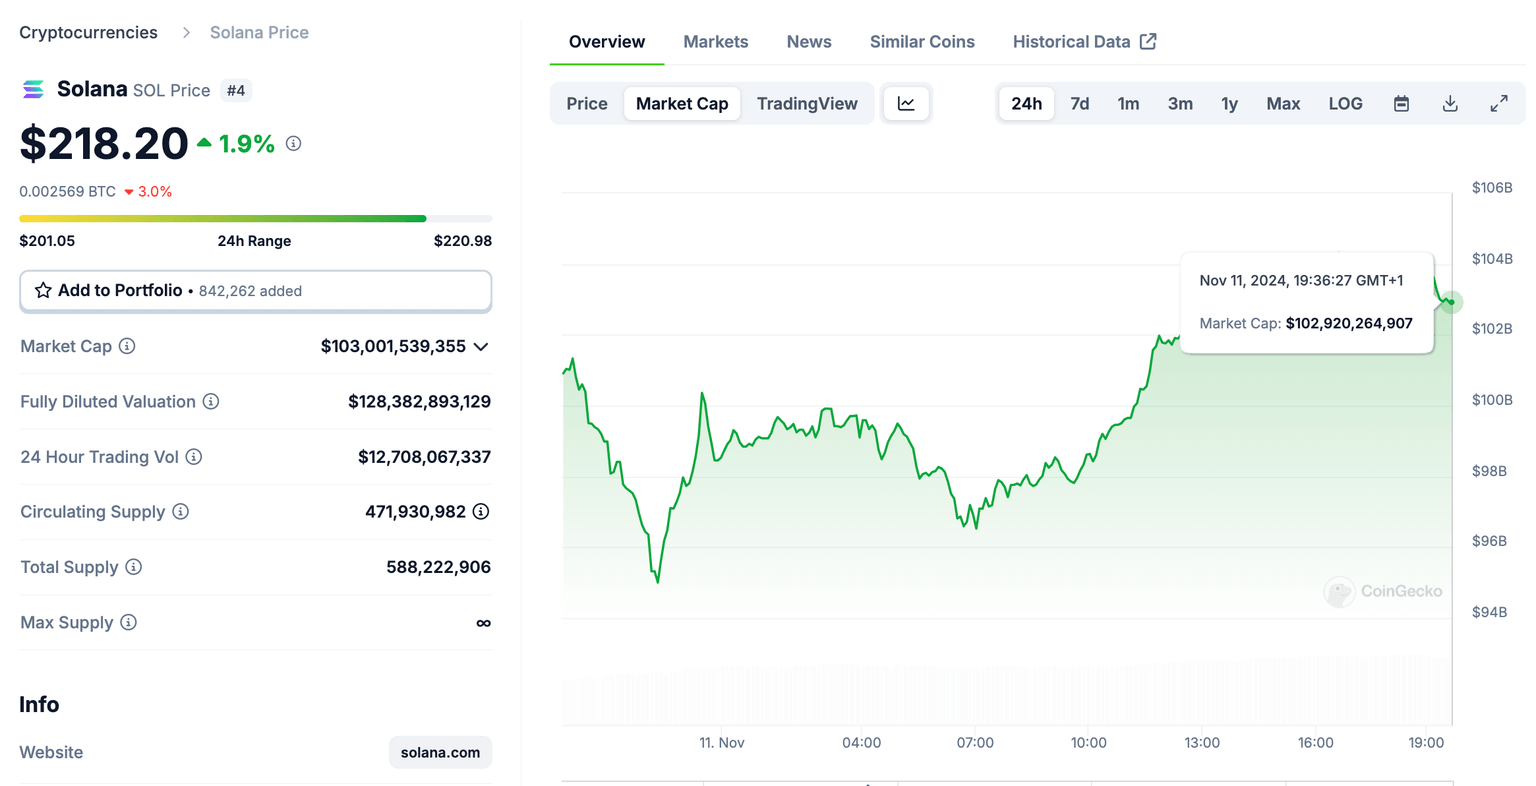Open the calendar date range picker
This screenshot has width=1536, height=786.
[x=1401, y=104]
